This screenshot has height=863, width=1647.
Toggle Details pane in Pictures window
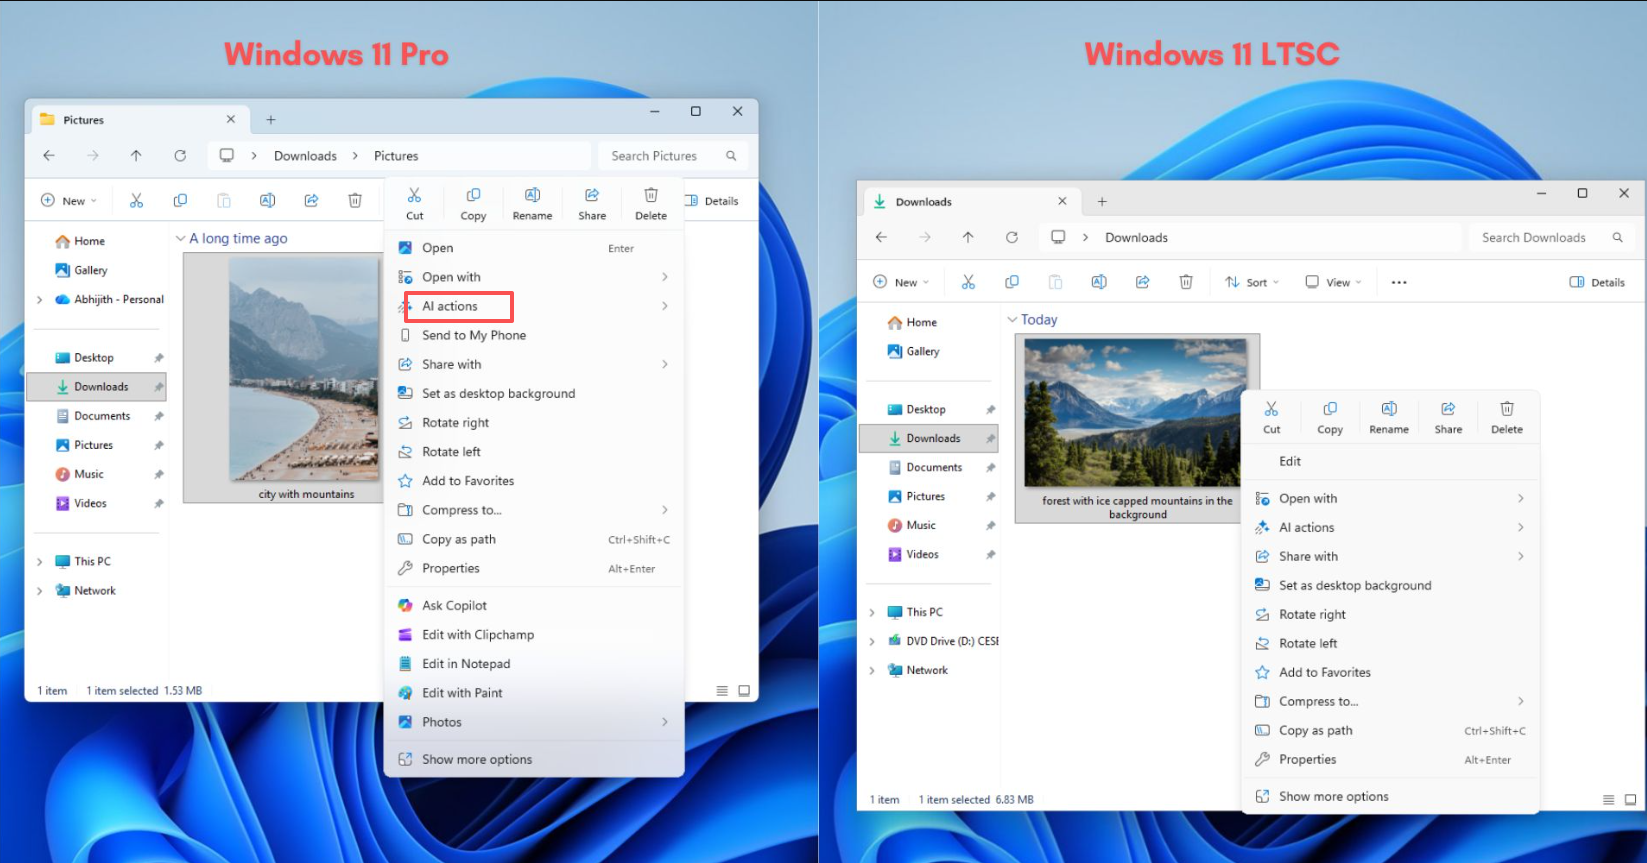point(712,201)
